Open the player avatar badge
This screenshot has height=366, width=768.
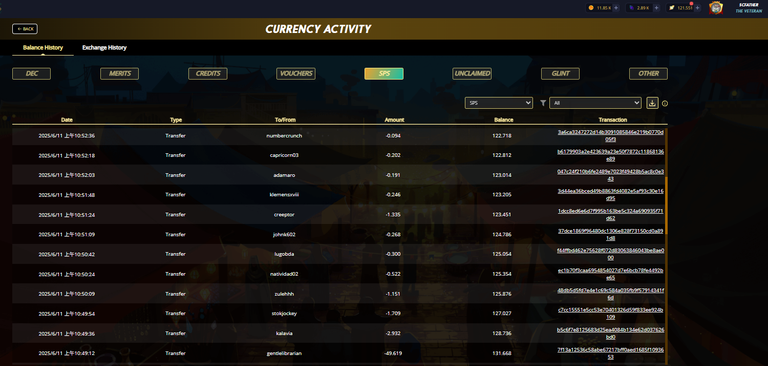pyautogui.click(x=716, y=8)
